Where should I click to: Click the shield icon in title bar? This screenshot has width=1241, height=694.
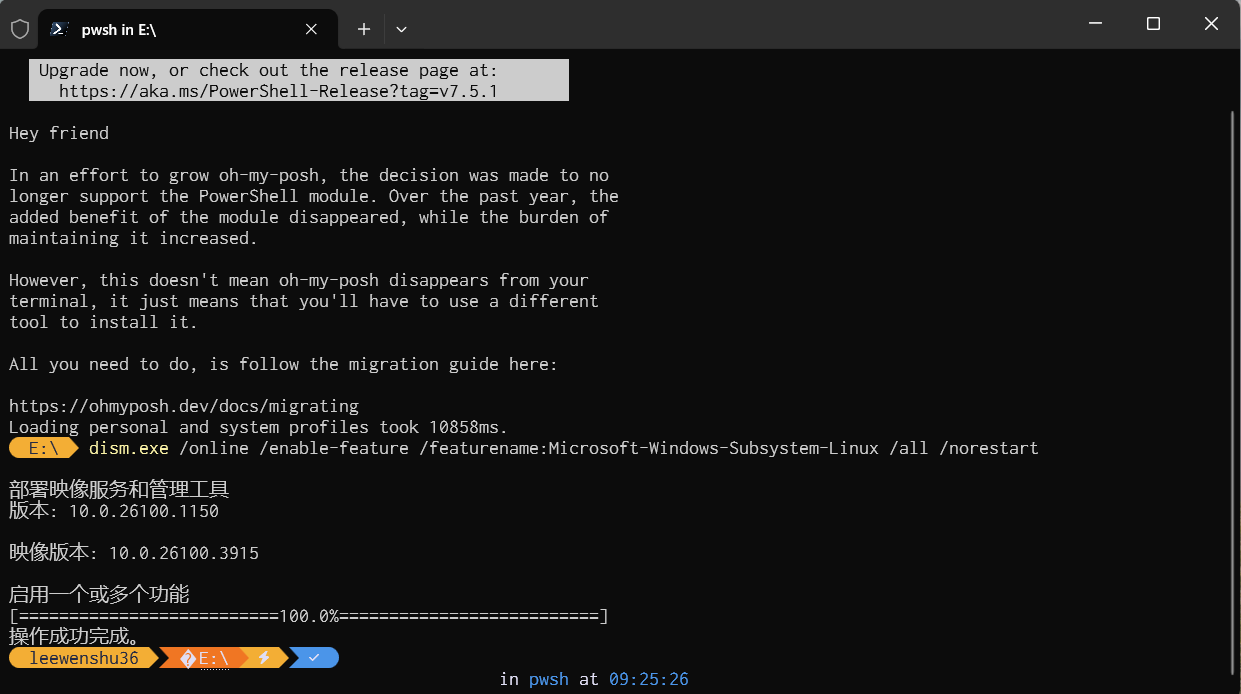(x=20, y=29)
